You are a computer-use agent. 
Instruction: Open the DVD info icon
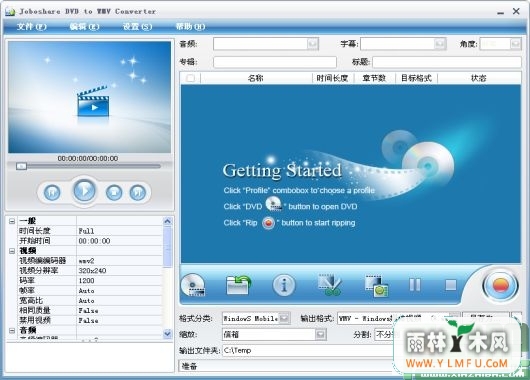click(284, 285)
